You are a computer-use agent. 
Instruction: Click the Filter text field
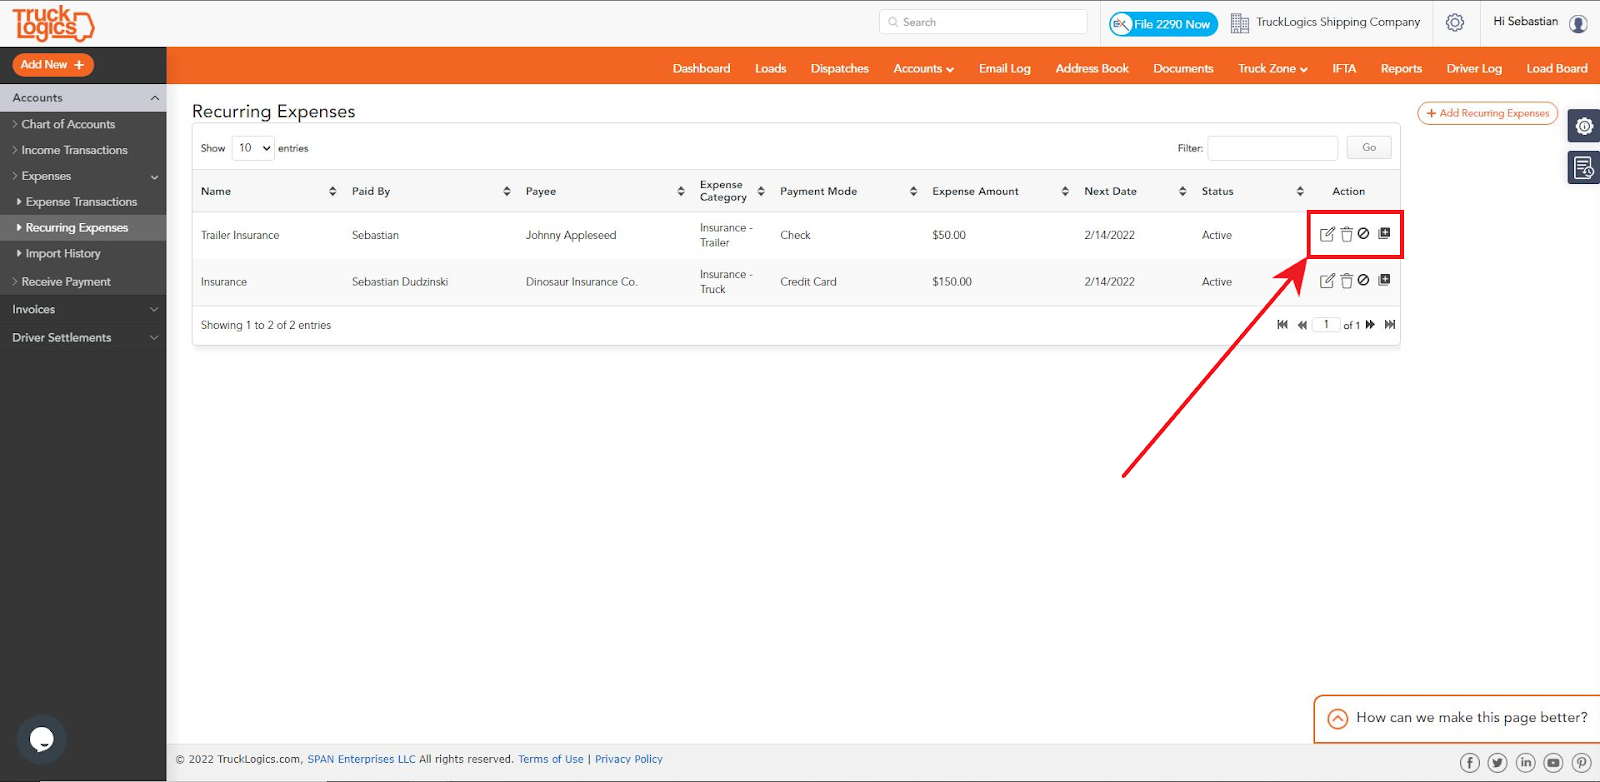click(1272, 148)
